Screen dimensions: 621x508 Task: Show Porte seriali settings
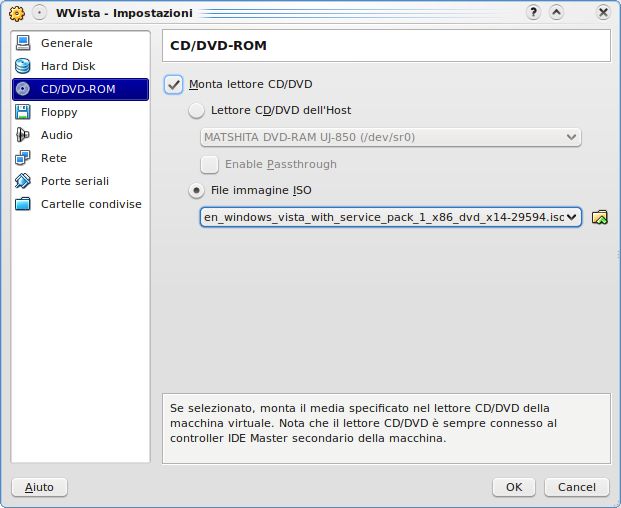point(80,181)
